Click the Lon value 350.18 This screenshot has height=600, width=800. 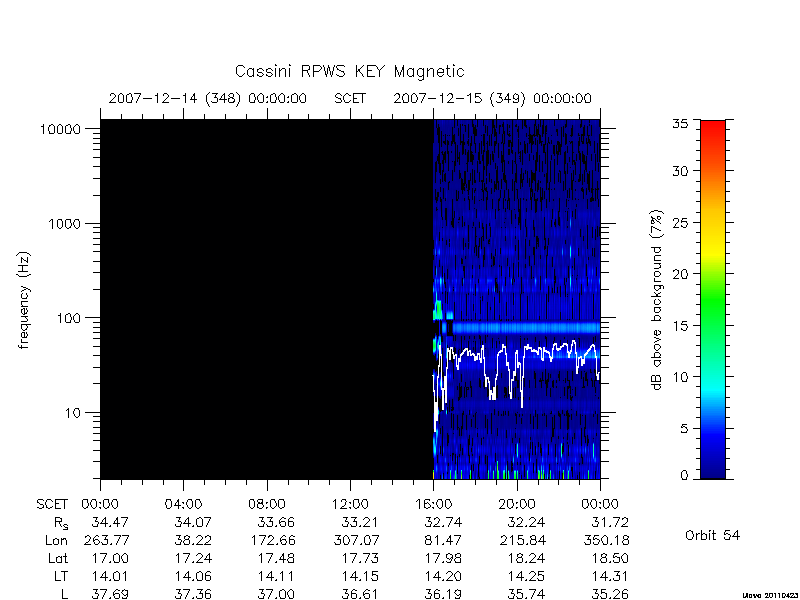(606, 540)
